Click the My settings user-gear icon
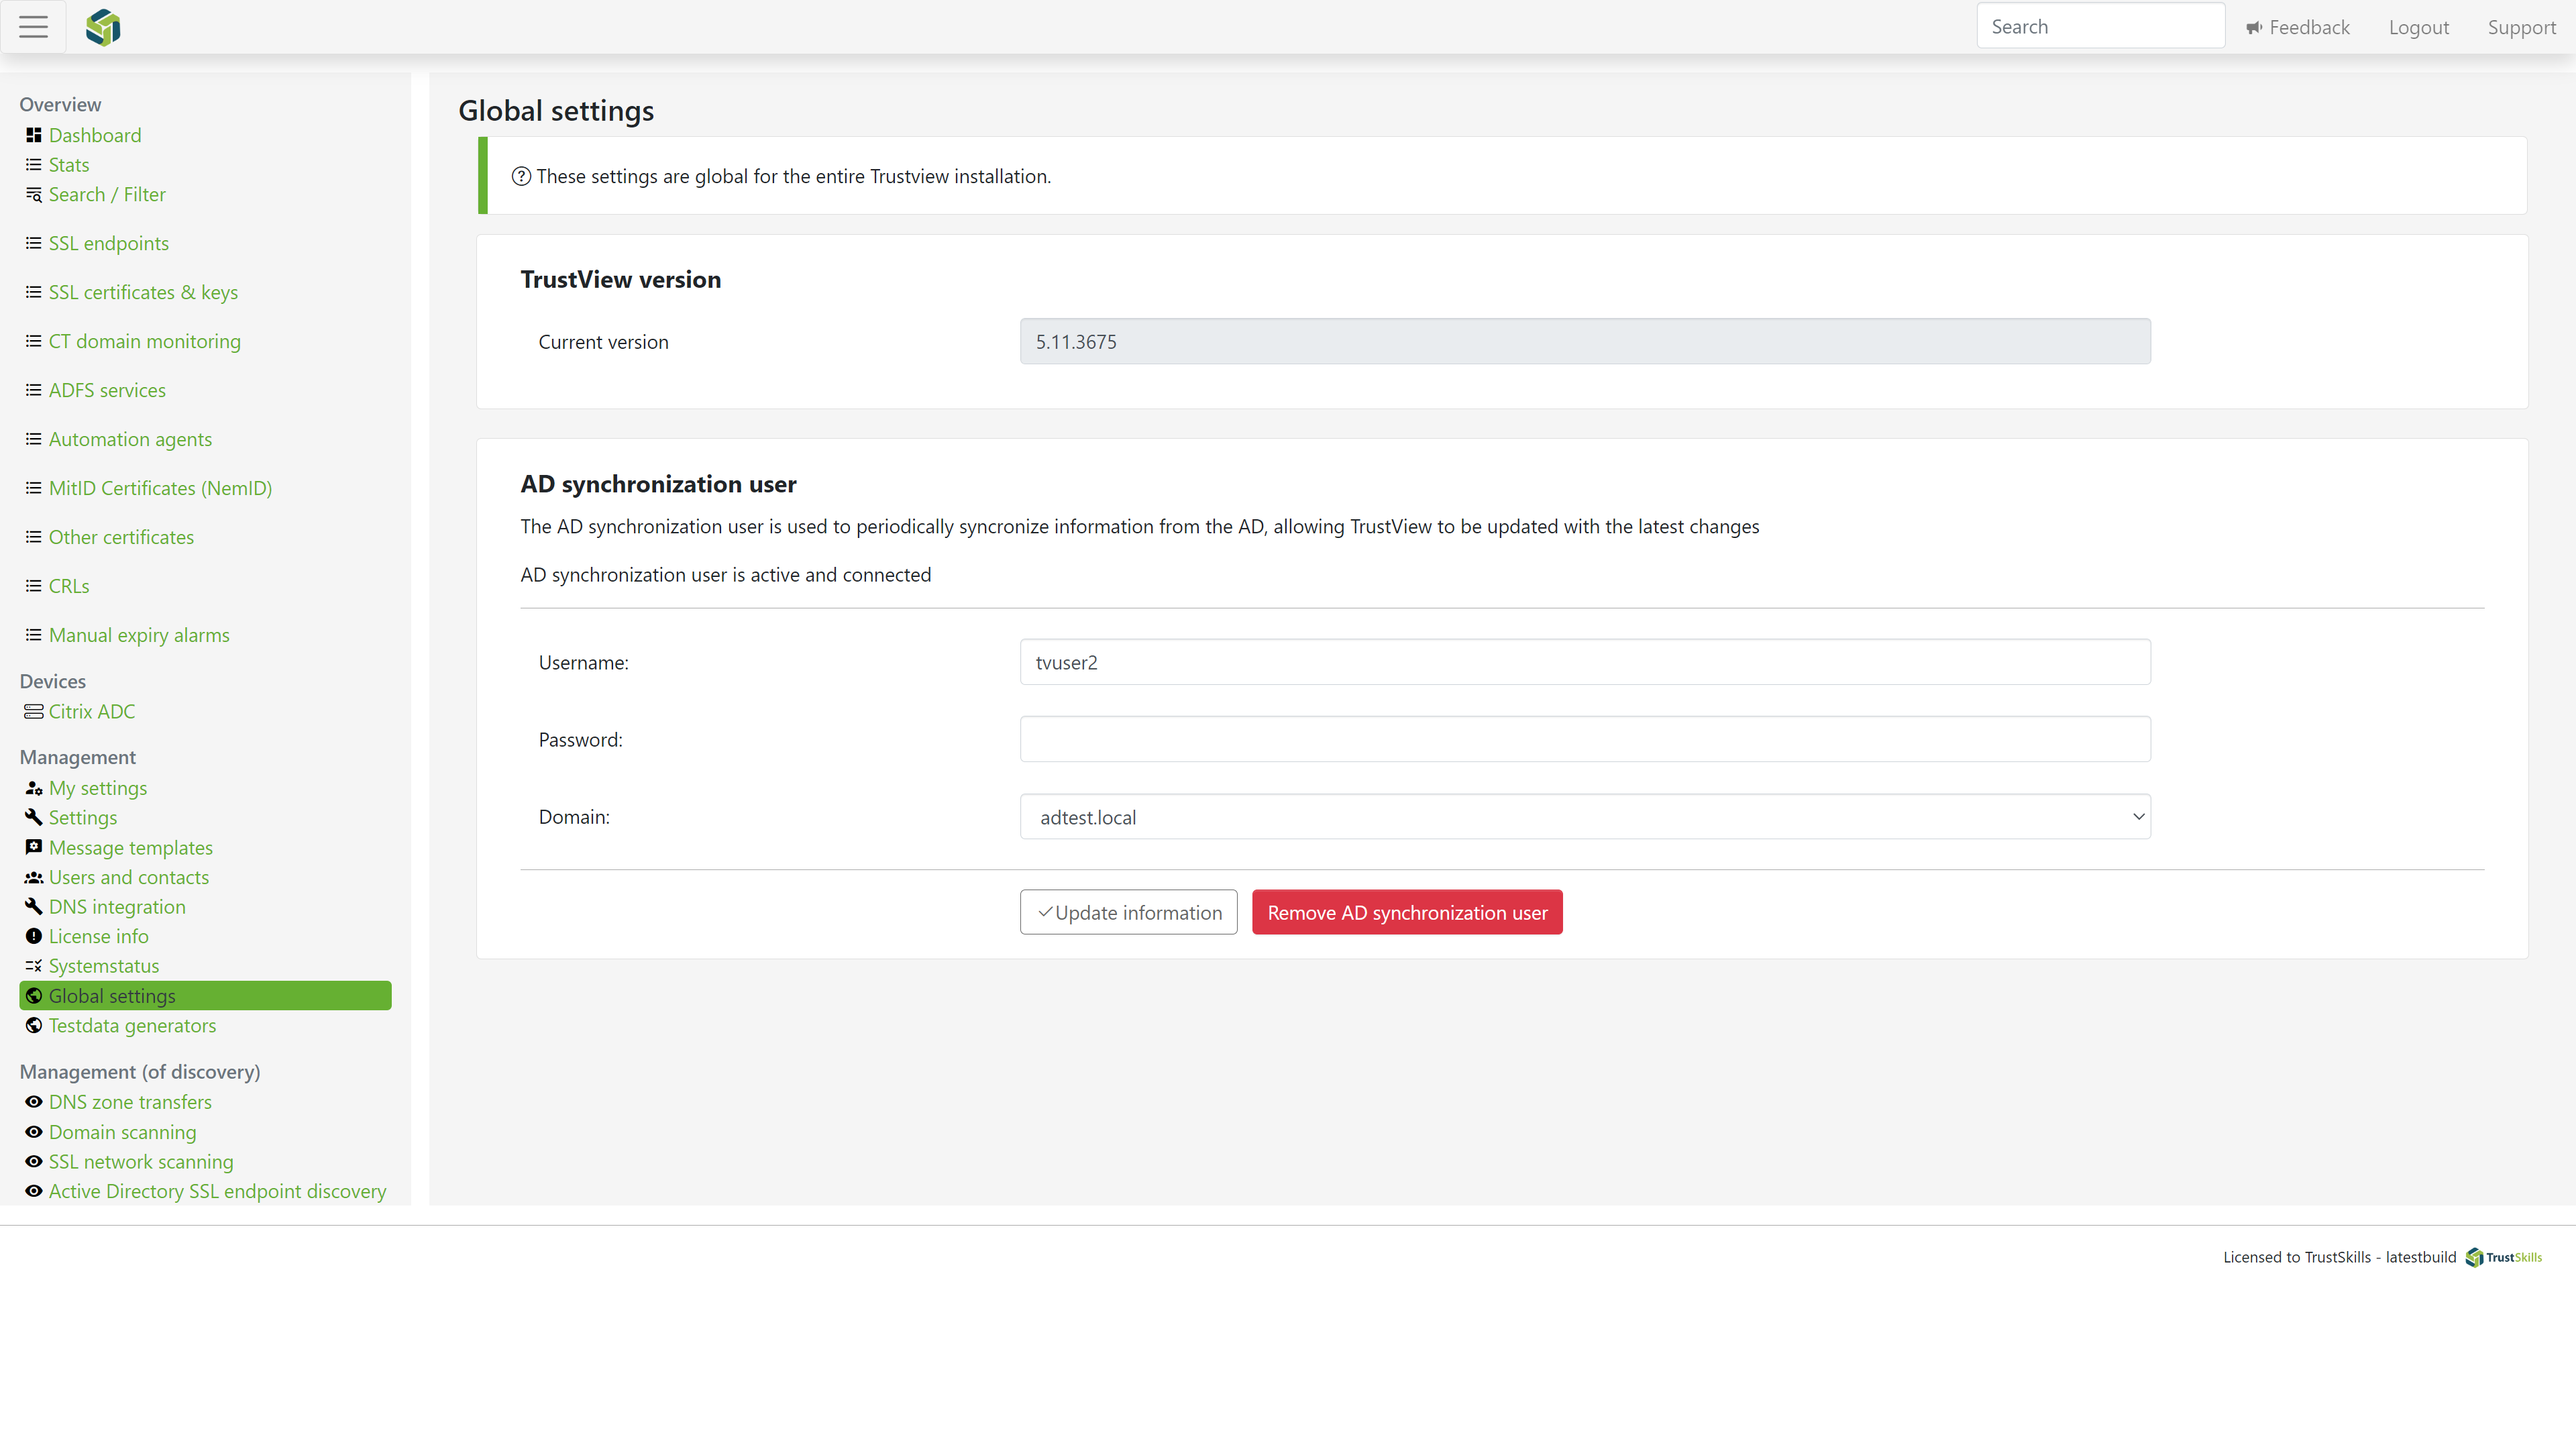 pos(34,788)
